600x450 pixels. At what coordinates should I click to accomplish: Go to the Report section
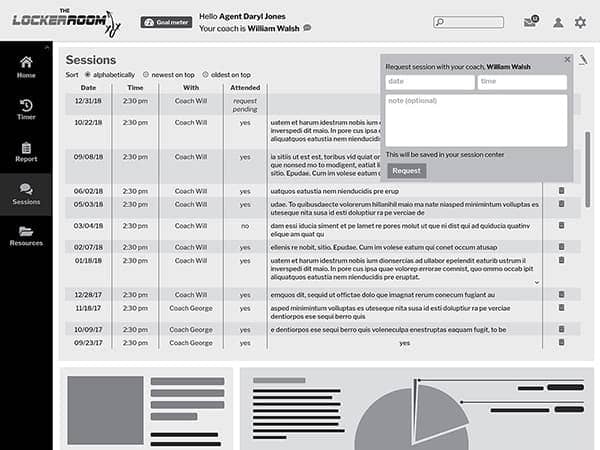pyautogui.click(x=26, y=152)
